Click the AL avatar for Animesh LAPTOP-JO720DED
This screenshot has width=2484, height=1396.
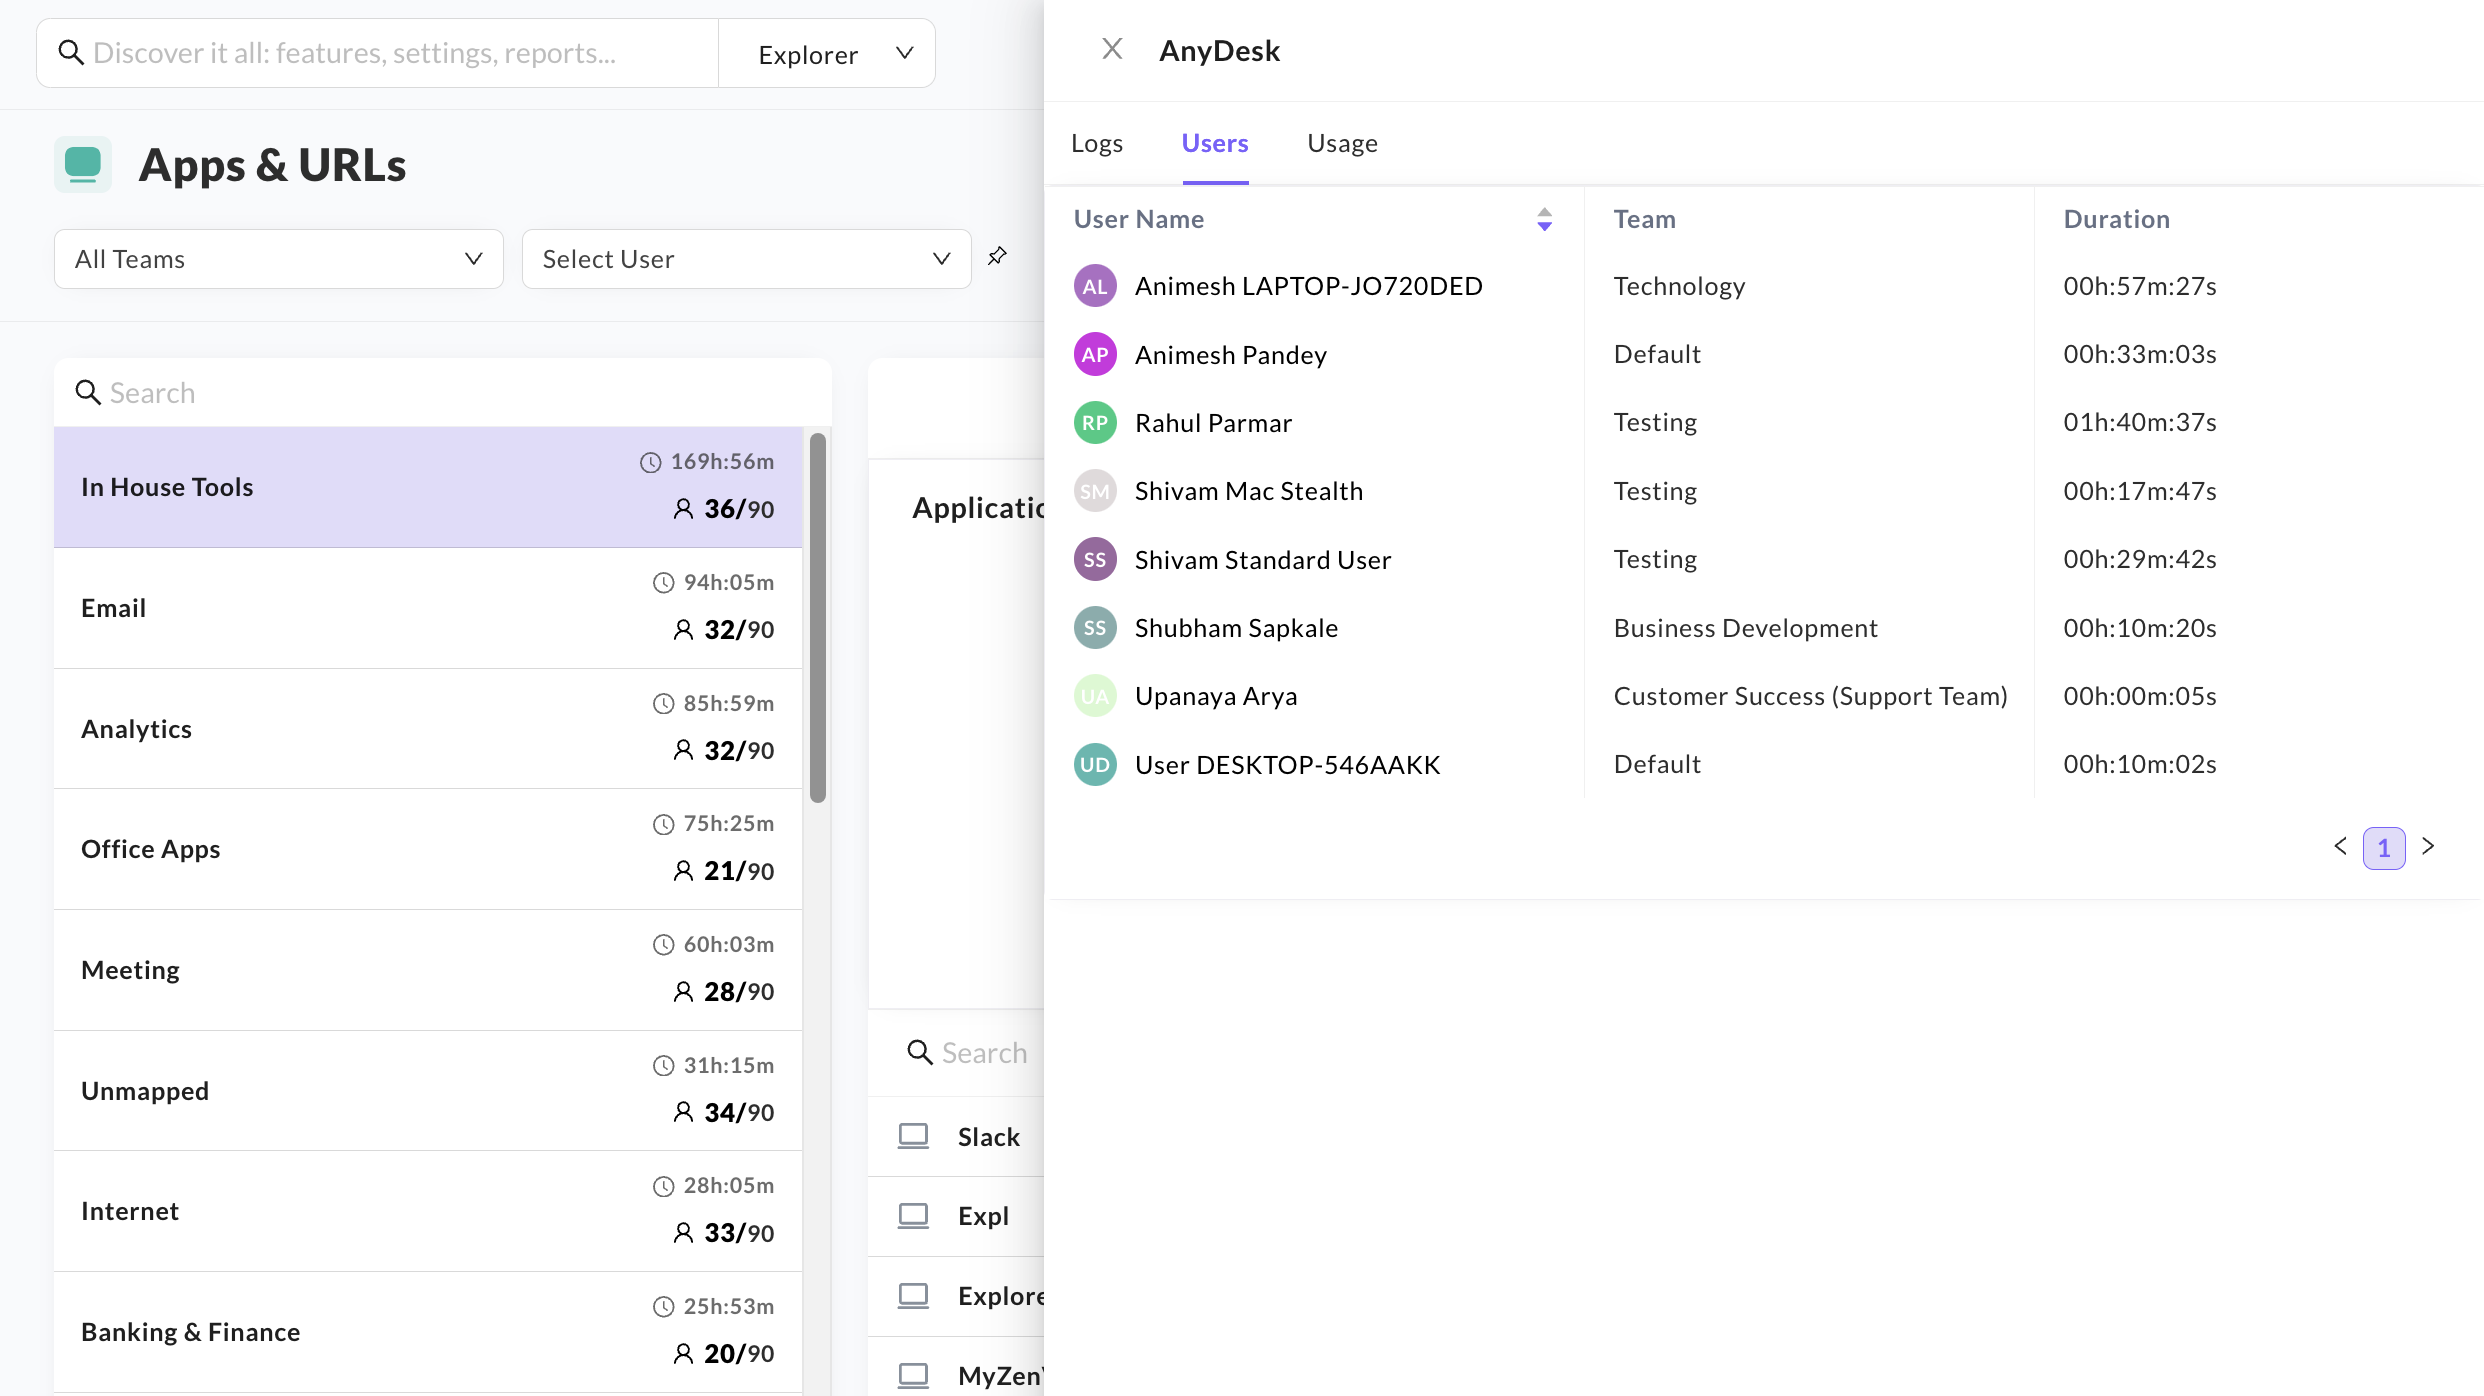point(1095,286)
